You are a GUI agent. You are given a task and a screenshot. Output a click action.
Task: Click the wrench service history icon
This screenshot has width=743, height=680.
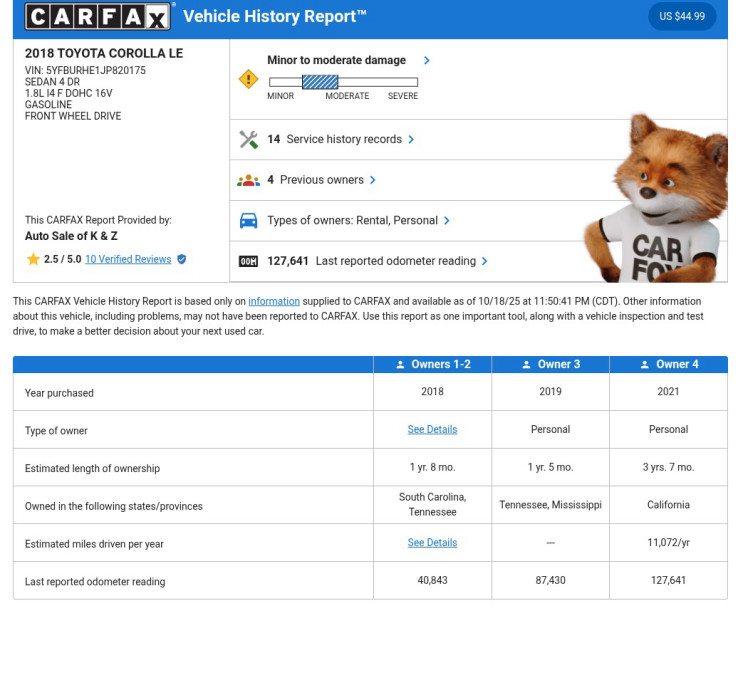coord(249,140)
